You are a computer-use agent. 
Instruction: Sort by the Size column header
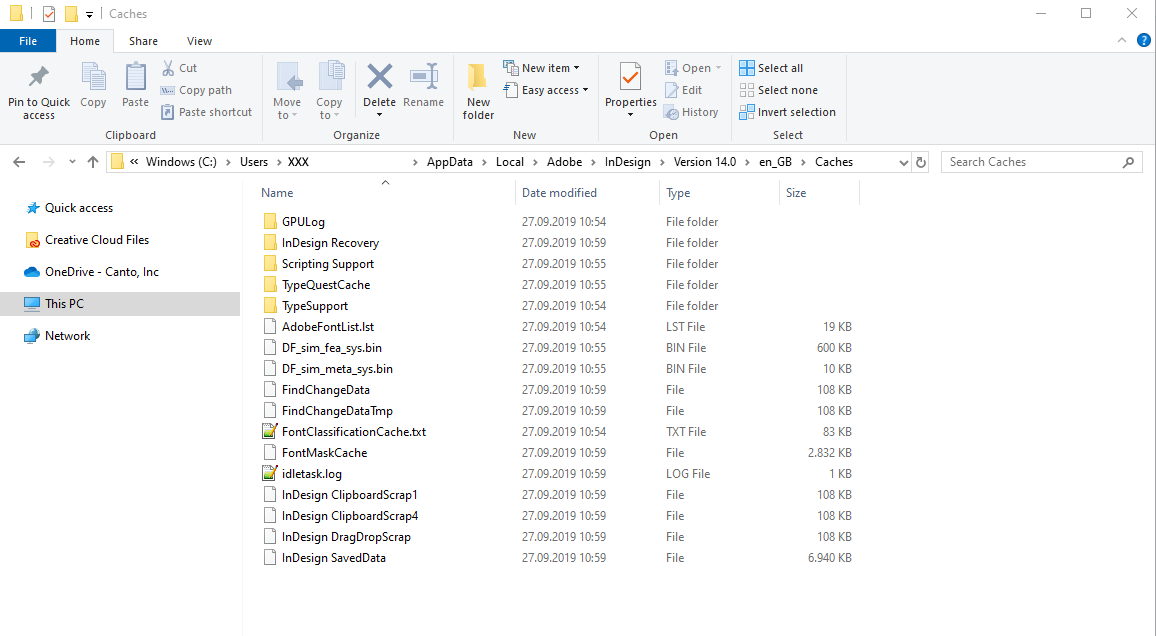(795, 193)
